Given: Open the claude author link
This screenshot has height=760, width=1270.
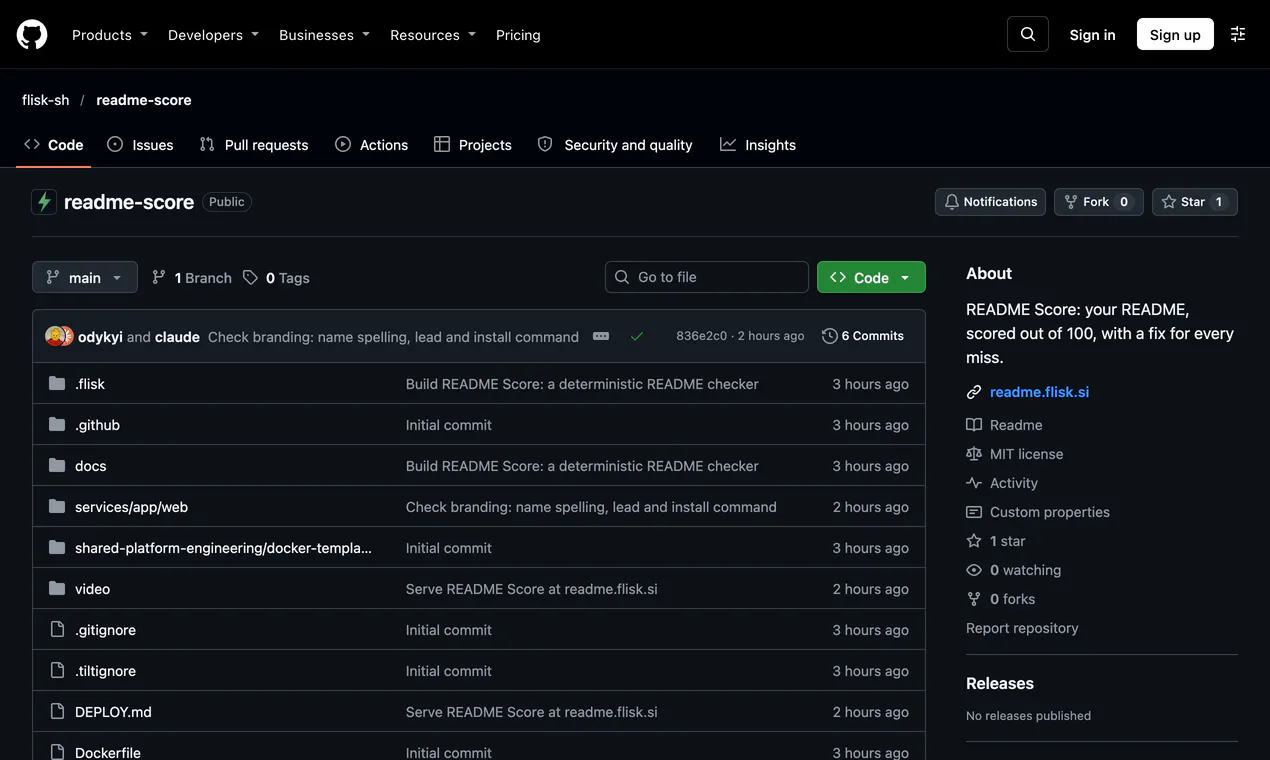Looking at the screenshot, I should point(177,337).
